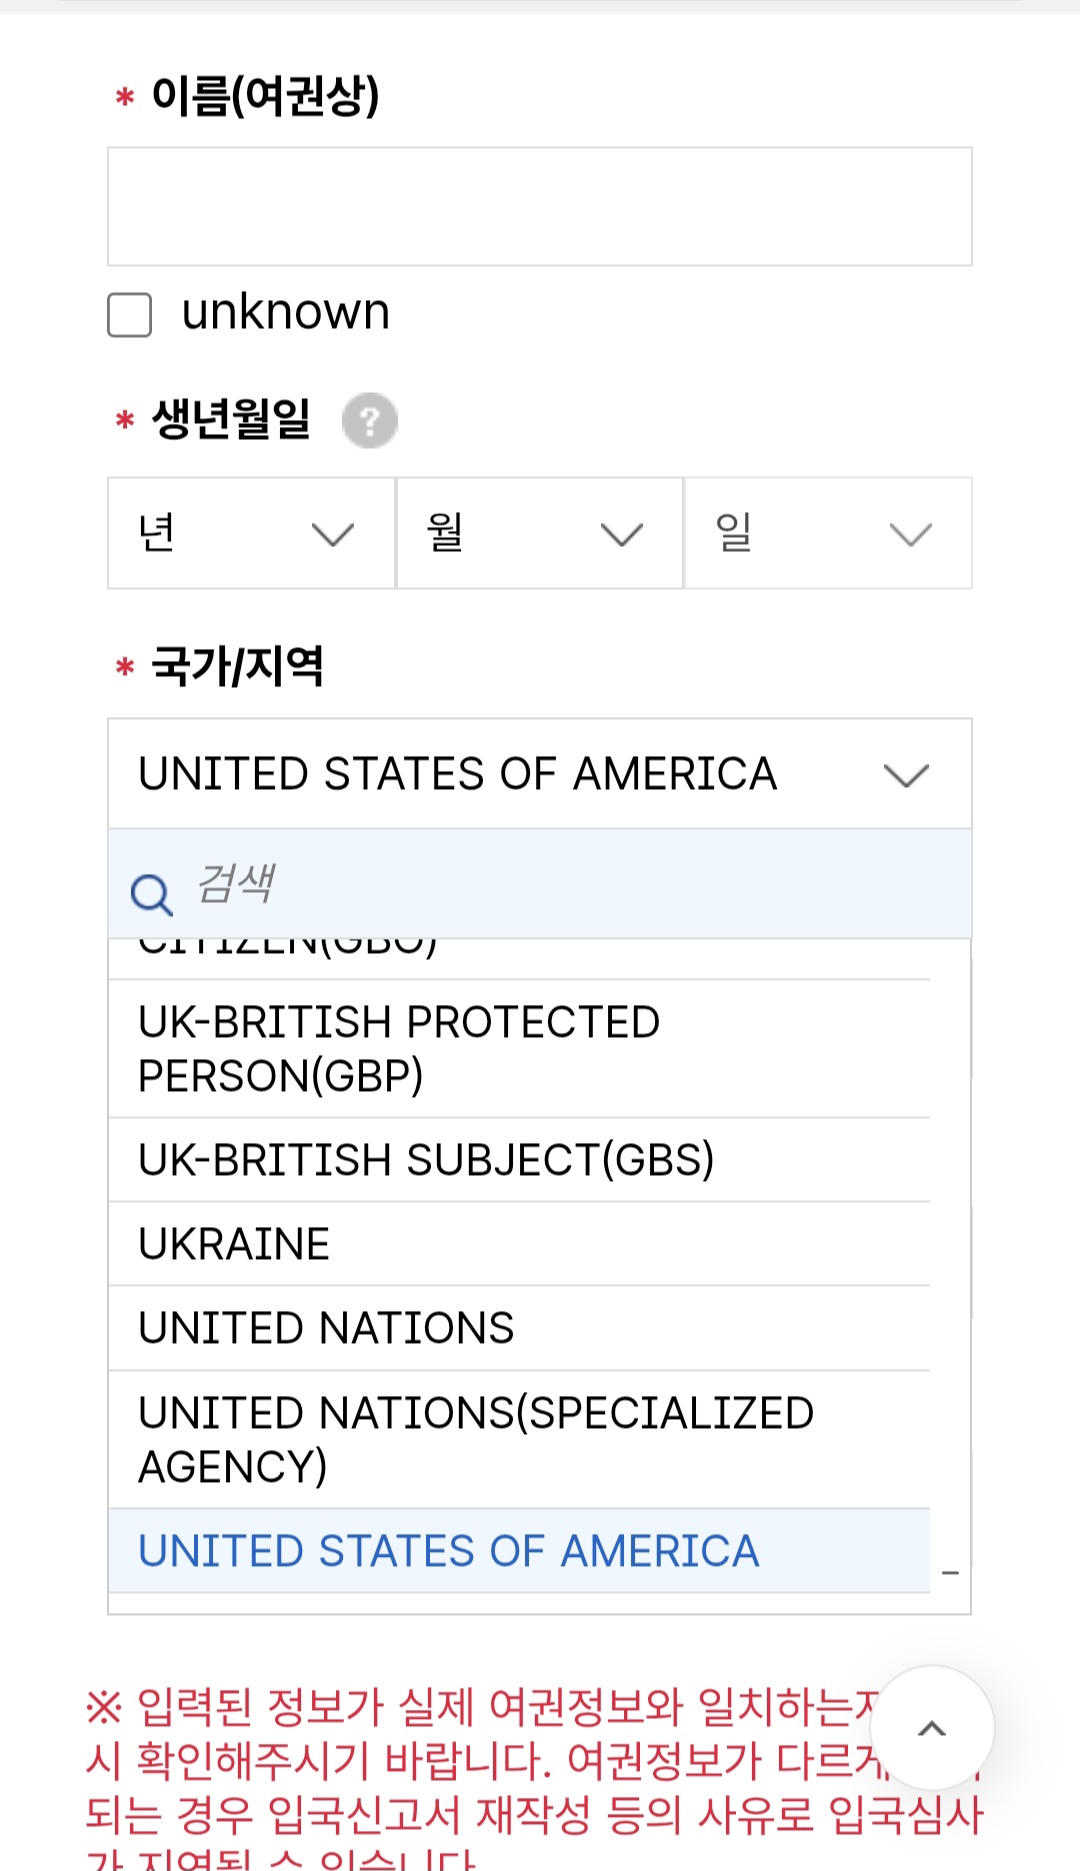
Task: Tap the scroll-to-top arrow button
Action: 931,1728
